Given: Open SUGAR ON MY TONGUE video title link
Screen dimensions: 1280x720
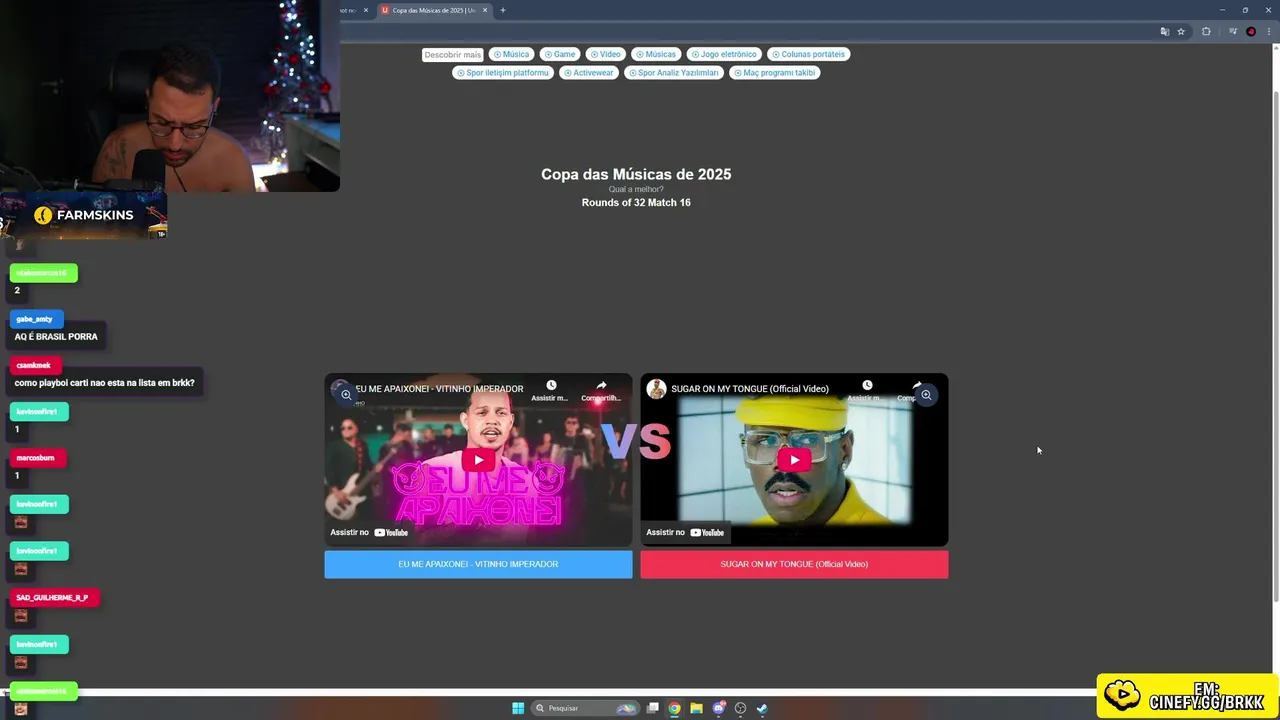Looking at the screenshot, I should (750, 389).
